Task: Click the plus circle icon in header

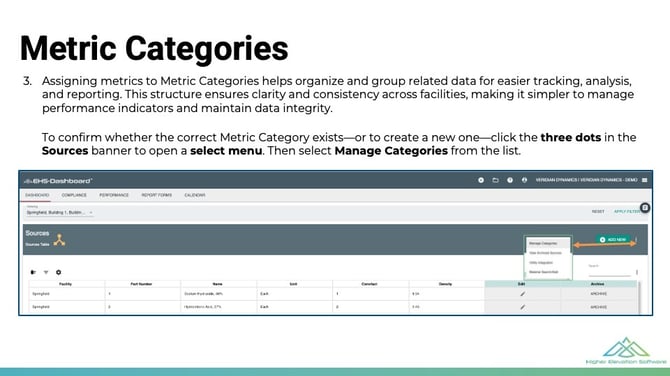Action: point(481,180)
